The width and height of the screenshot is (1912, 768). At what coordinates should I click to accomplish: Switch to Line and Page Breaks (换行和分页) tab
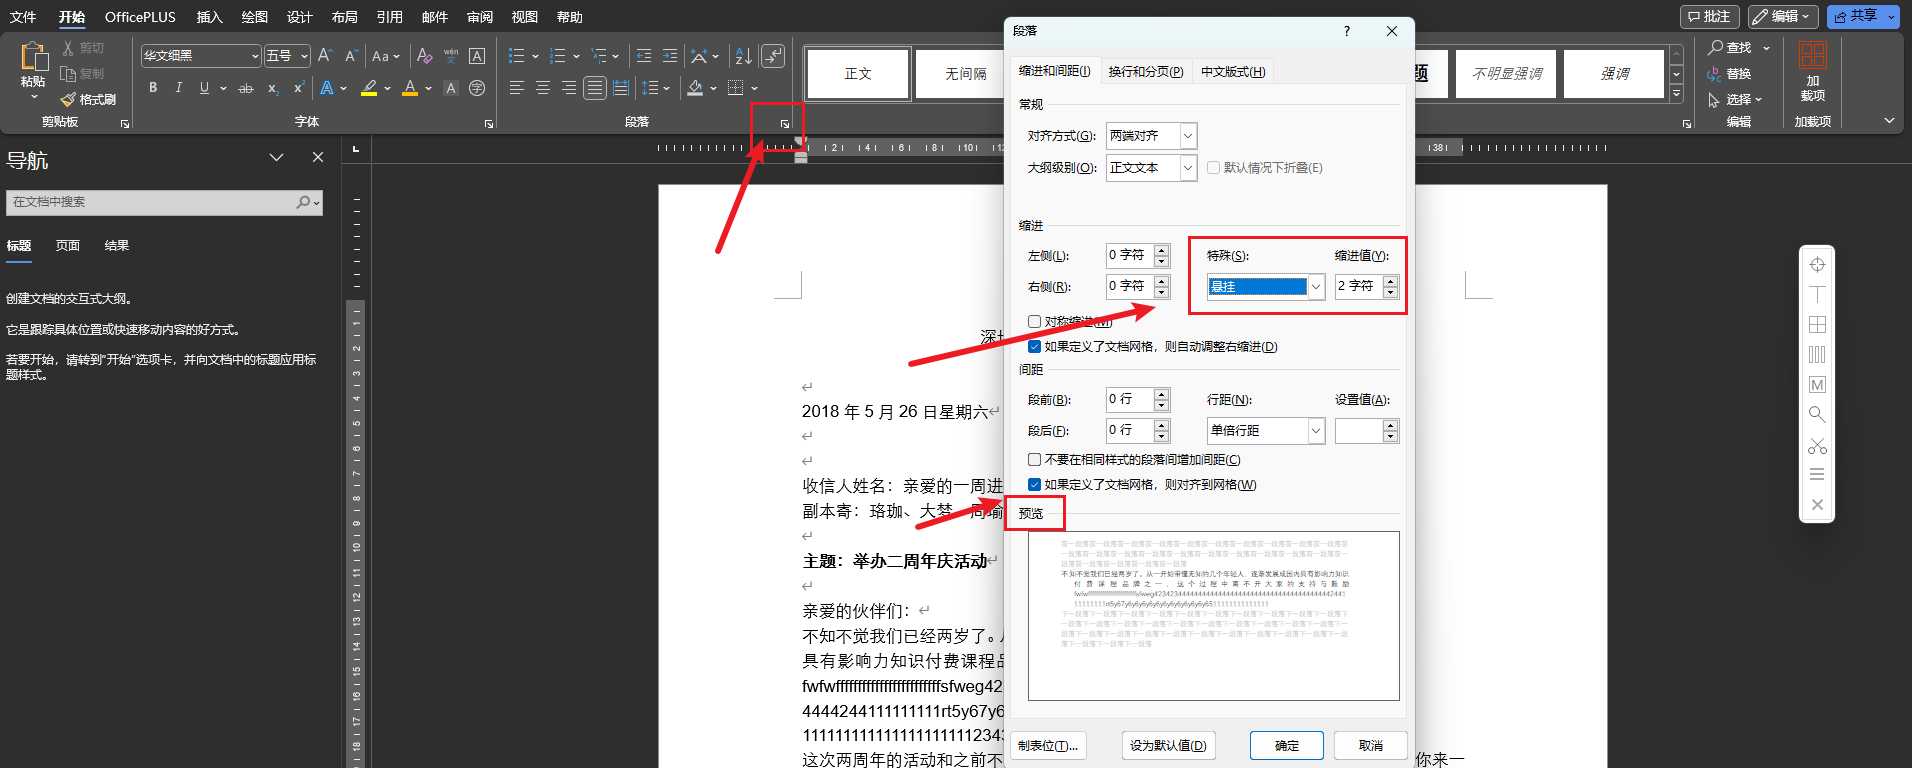point(1145,72)
